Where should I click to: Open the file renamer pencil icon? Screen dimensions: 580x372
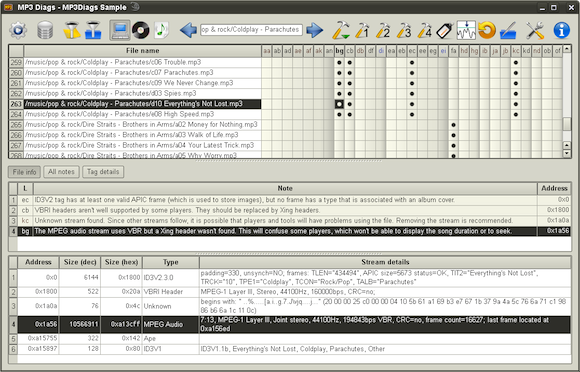(508, 30)
